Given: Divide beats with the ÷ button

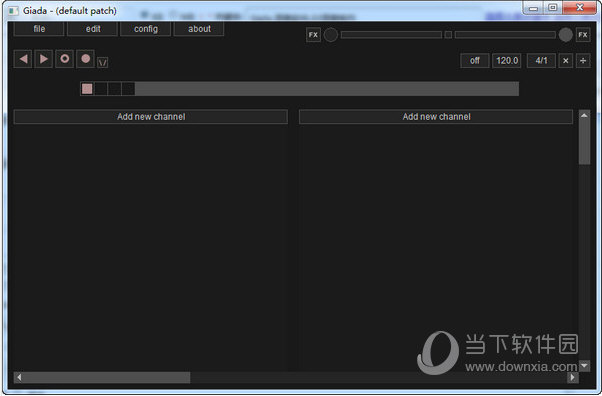Looking at the screenshot, I should (583, 61).
